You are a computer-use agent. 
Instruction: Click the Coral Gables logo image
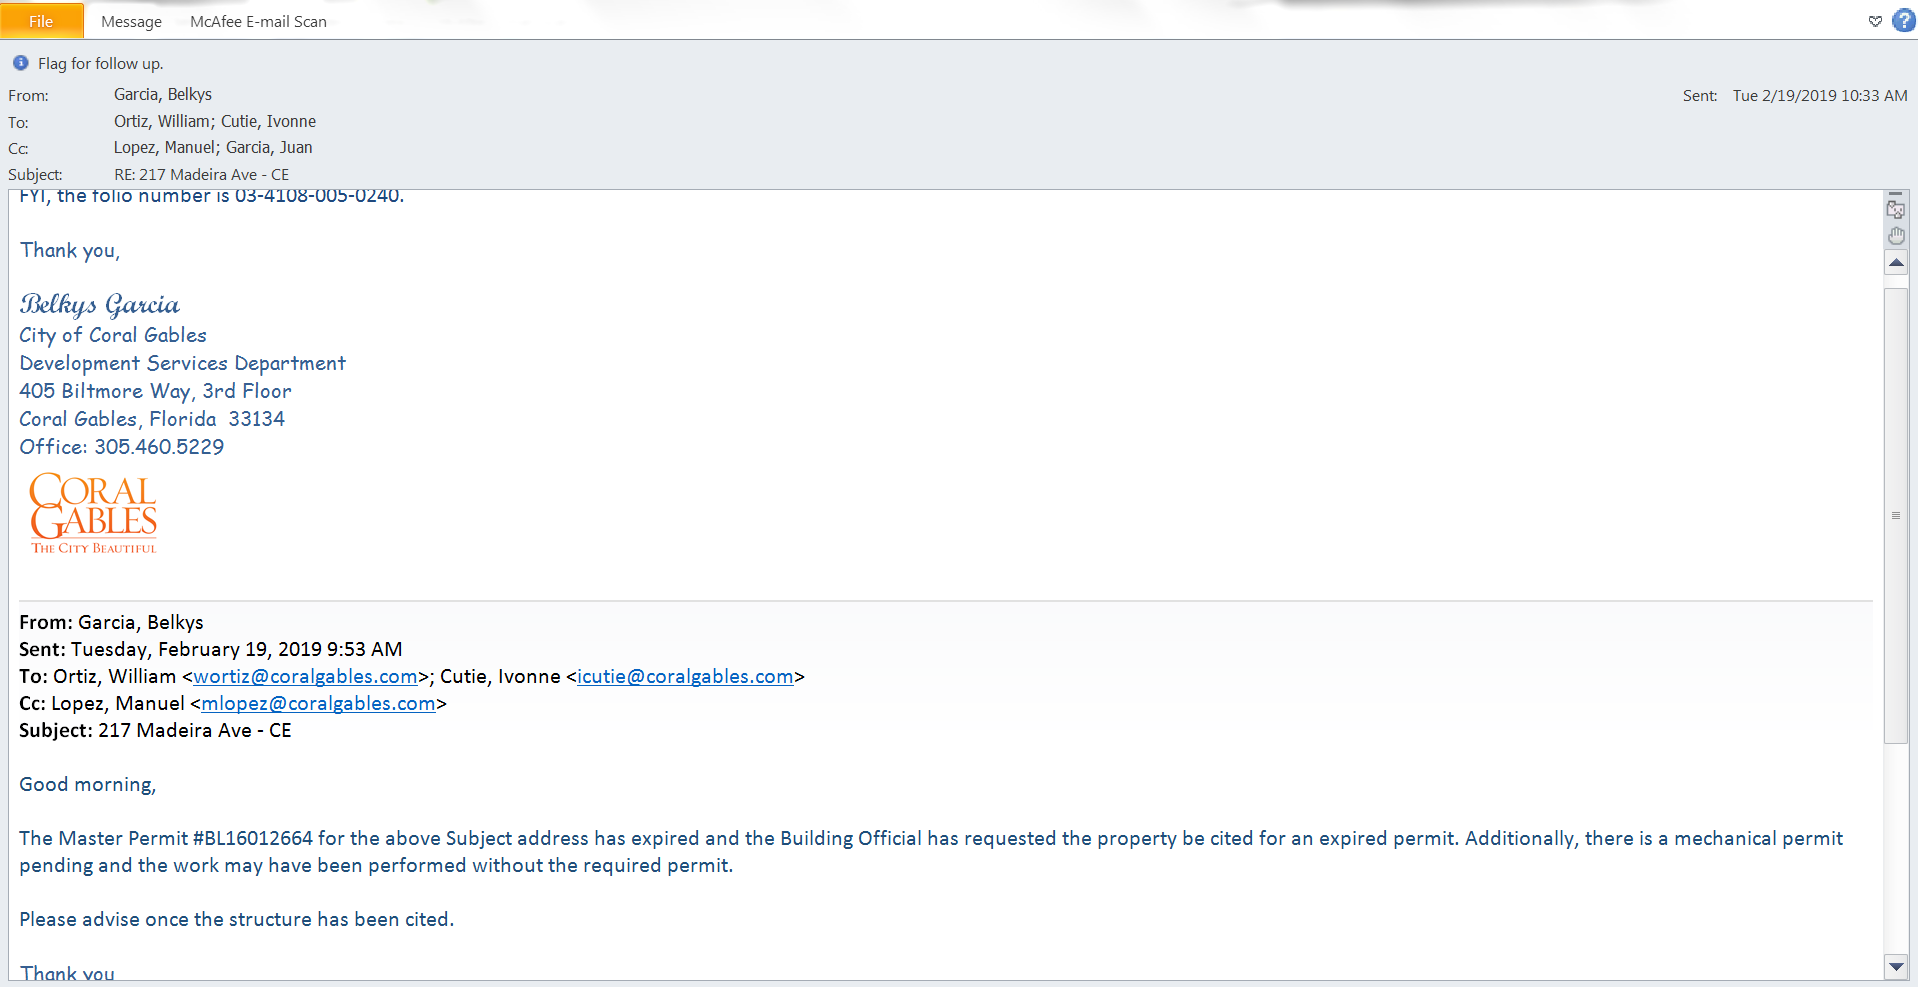(x=93, y=513)
